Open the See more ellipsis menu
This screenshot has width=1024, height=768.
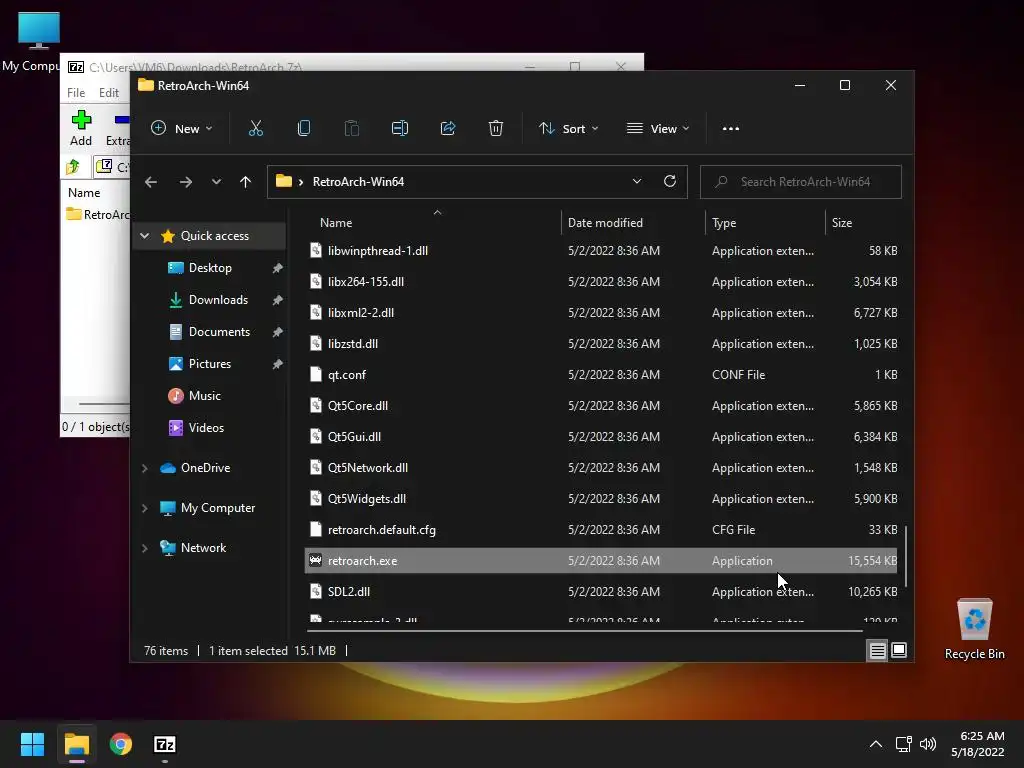731,129
